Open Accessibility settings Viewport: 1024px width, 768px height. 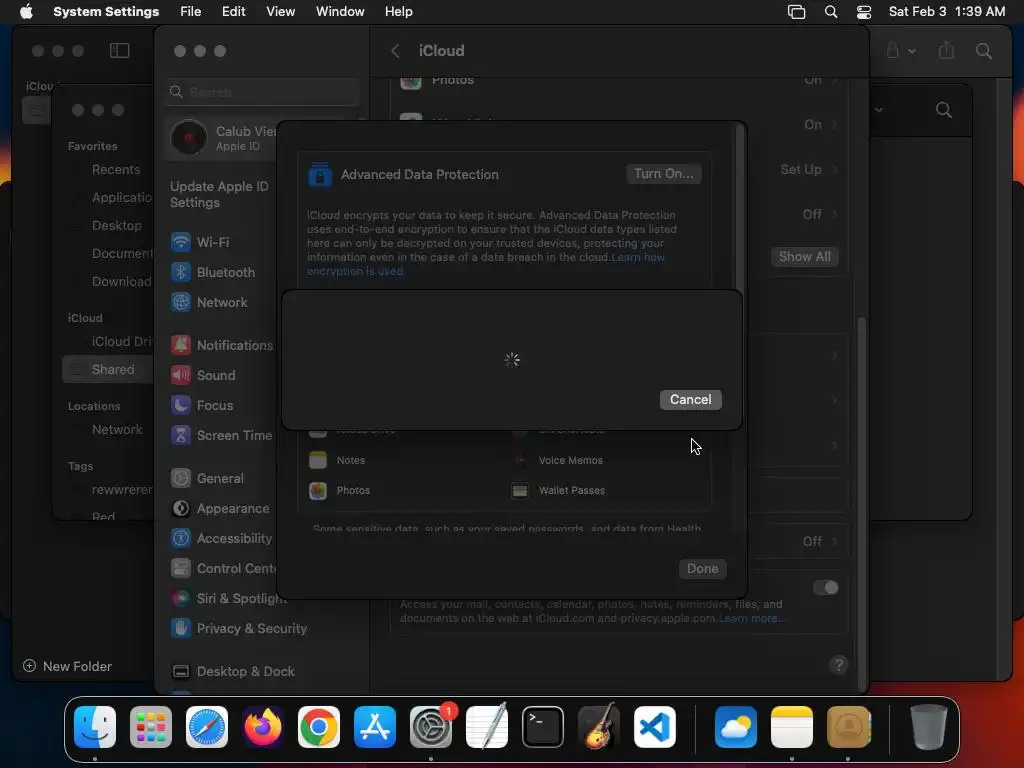(222, 539)
